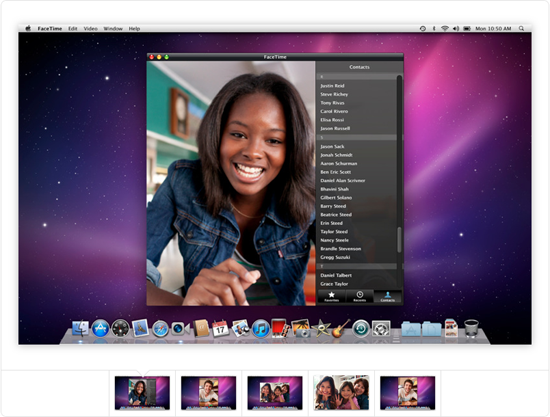The width and height of the screenshot is (550, 417).
Task: Launch the App Store from the Dock
Action: (x=100, y=329)
